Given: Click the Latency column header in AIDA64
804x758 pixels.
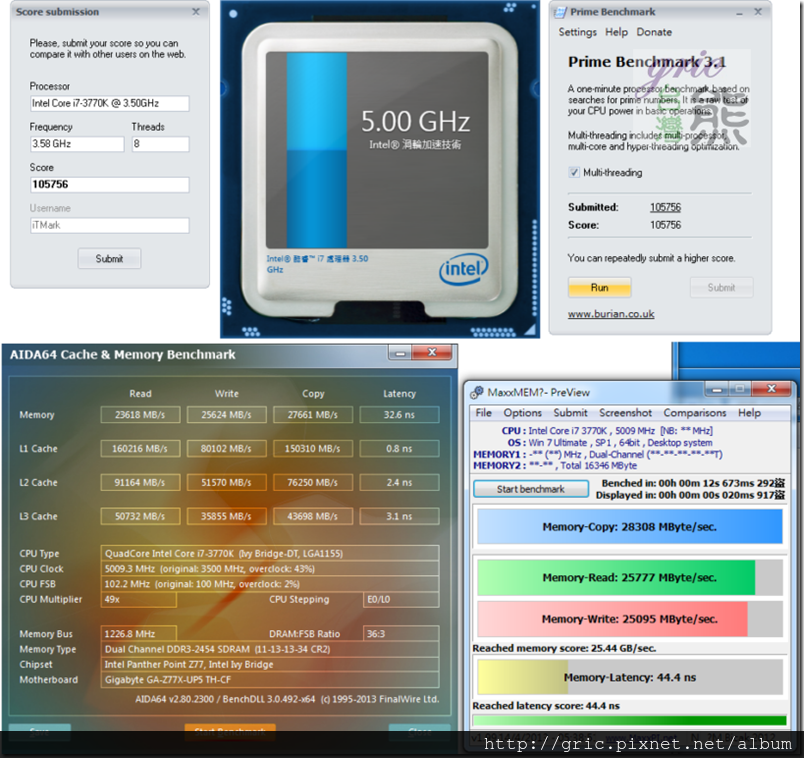Looking at the screenshot, I should [399, 394].
